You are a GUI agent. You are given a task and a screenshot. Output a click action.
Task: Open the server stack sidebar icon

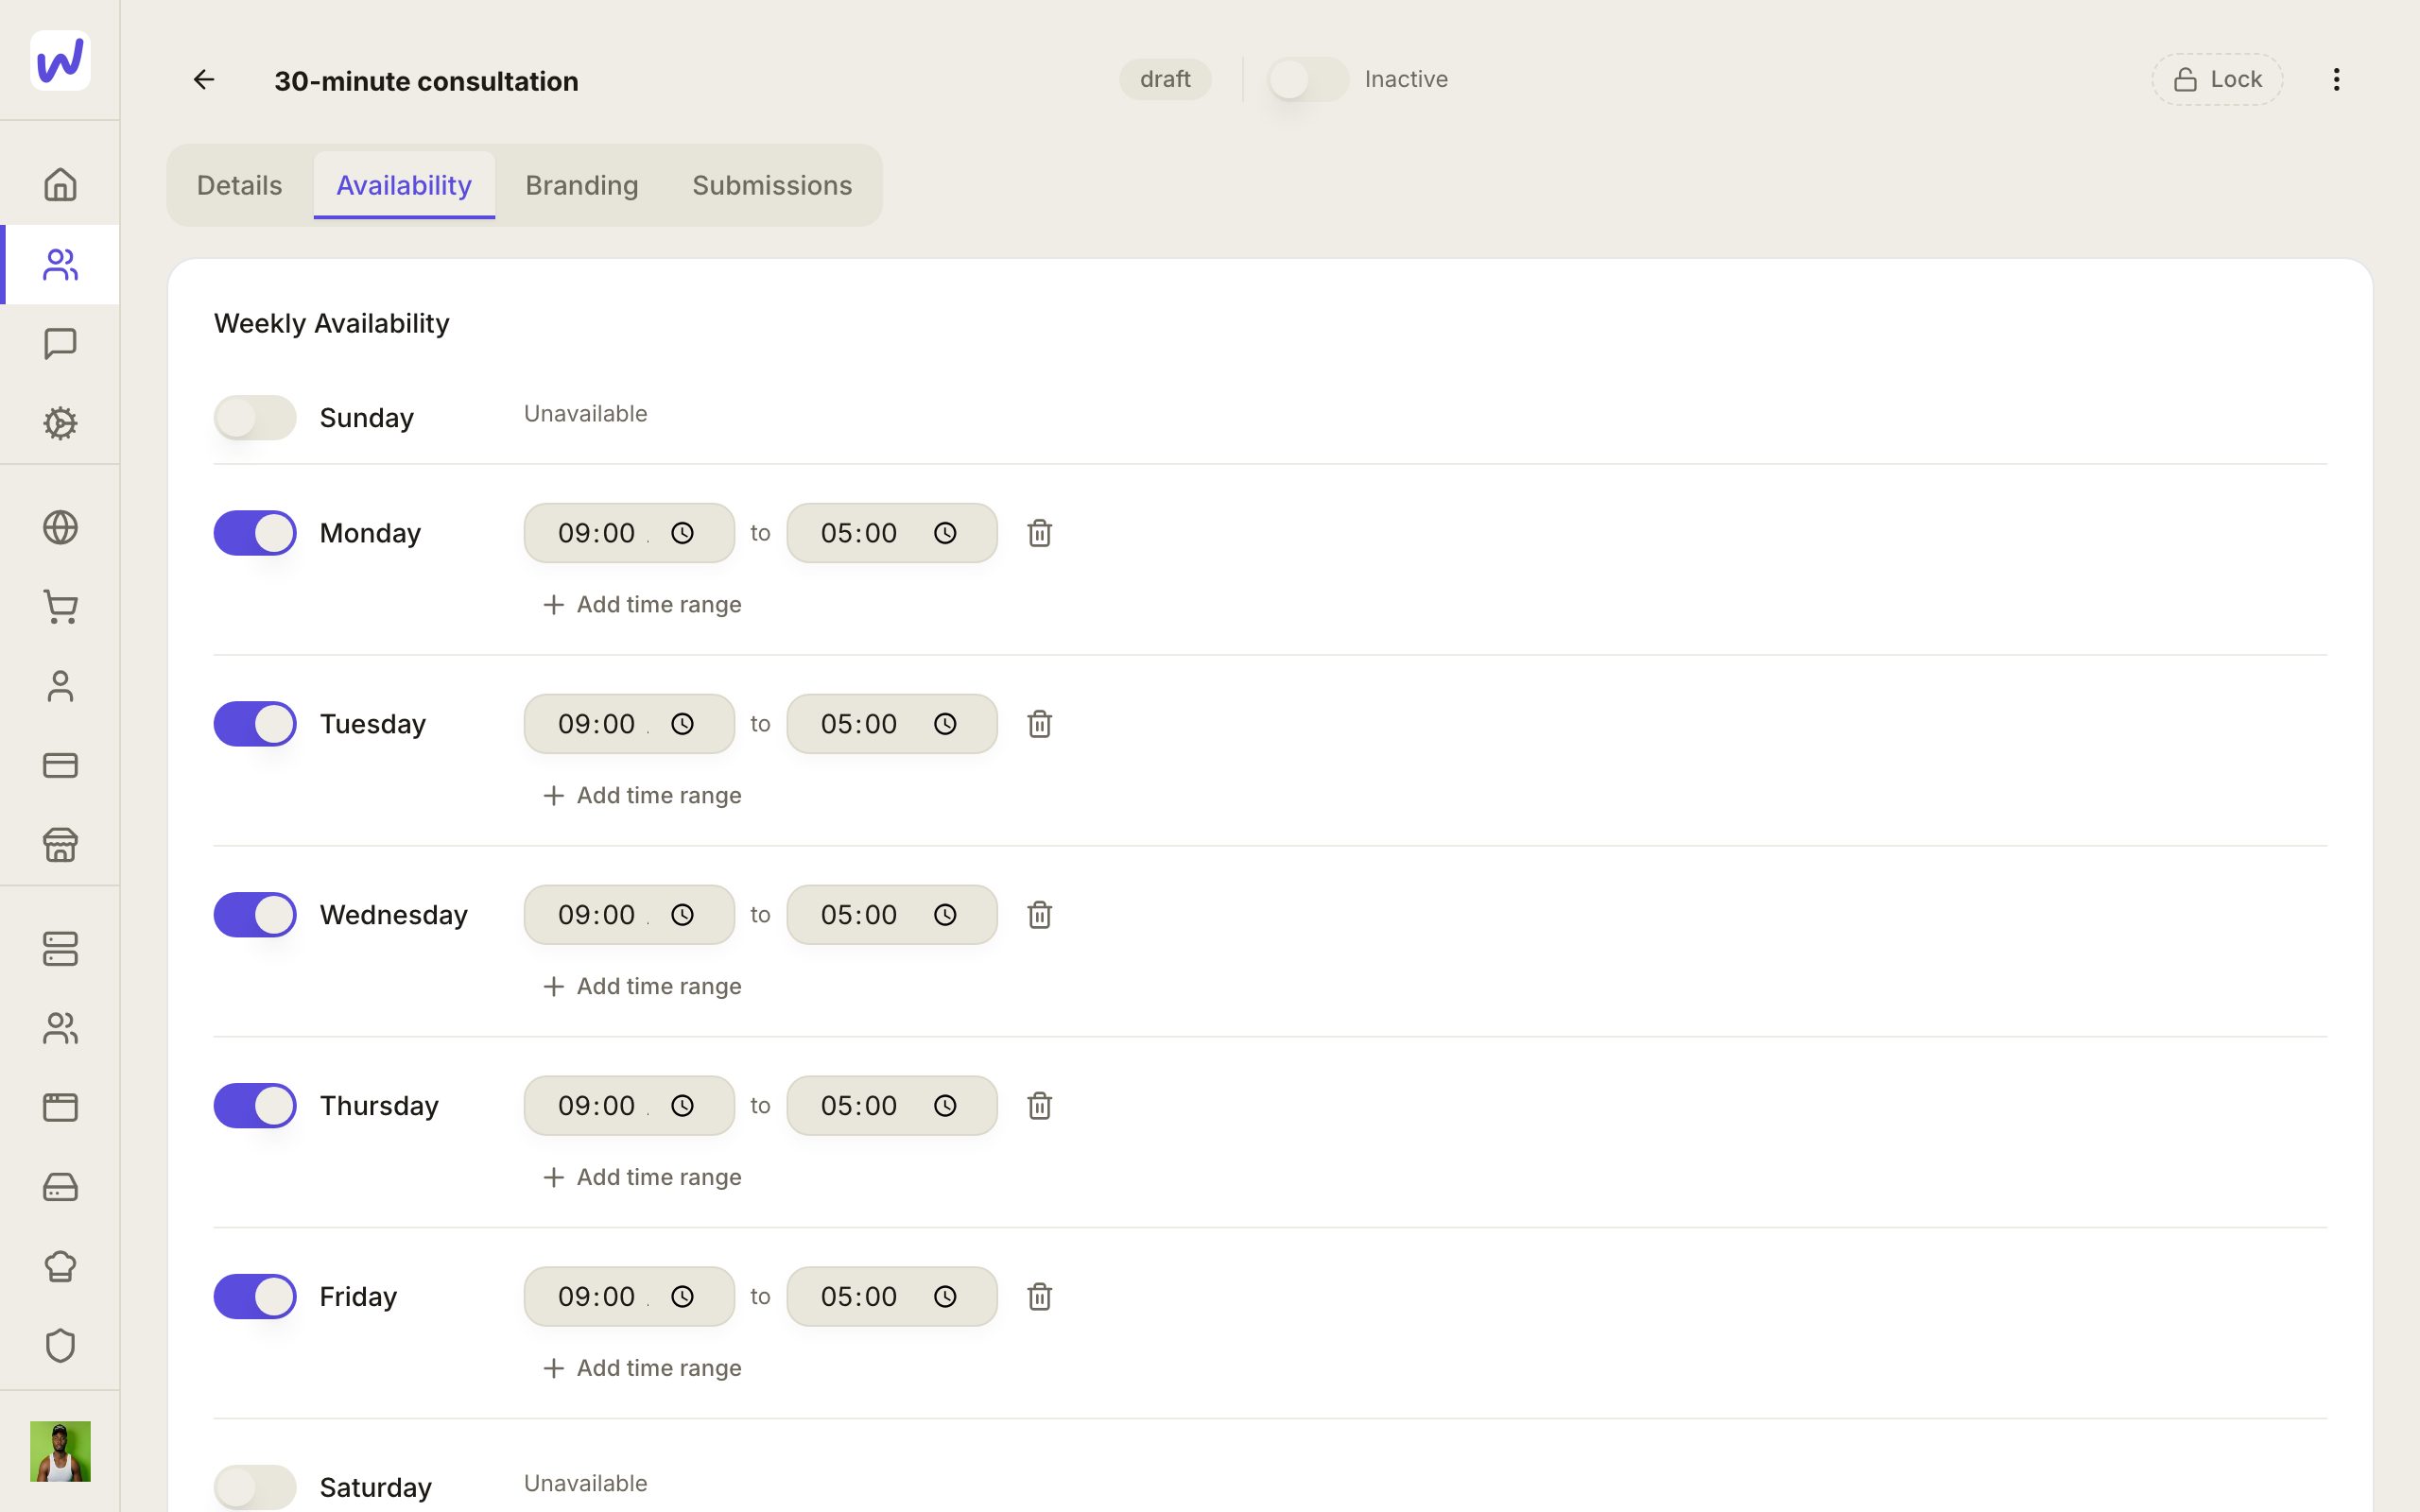(60, 949)
